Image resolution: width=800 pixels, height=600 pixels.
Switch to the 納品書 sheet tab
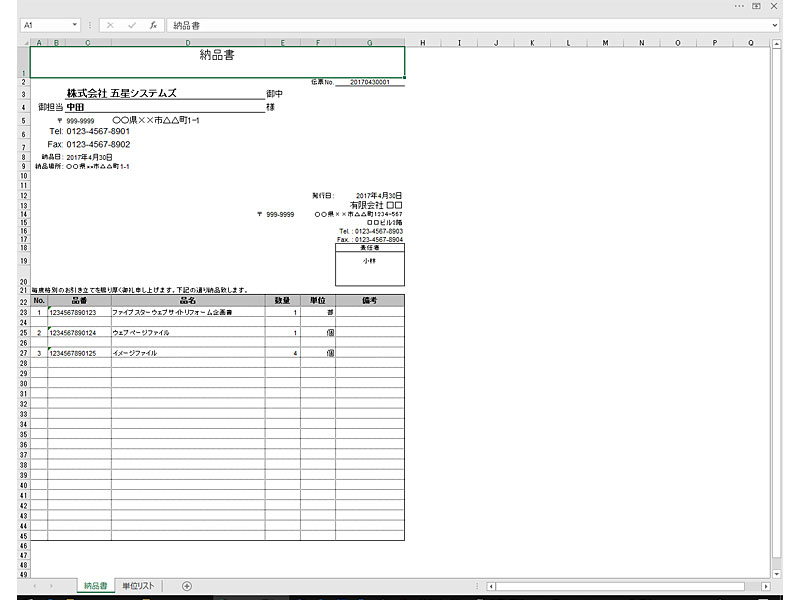(x=95, y=585)
